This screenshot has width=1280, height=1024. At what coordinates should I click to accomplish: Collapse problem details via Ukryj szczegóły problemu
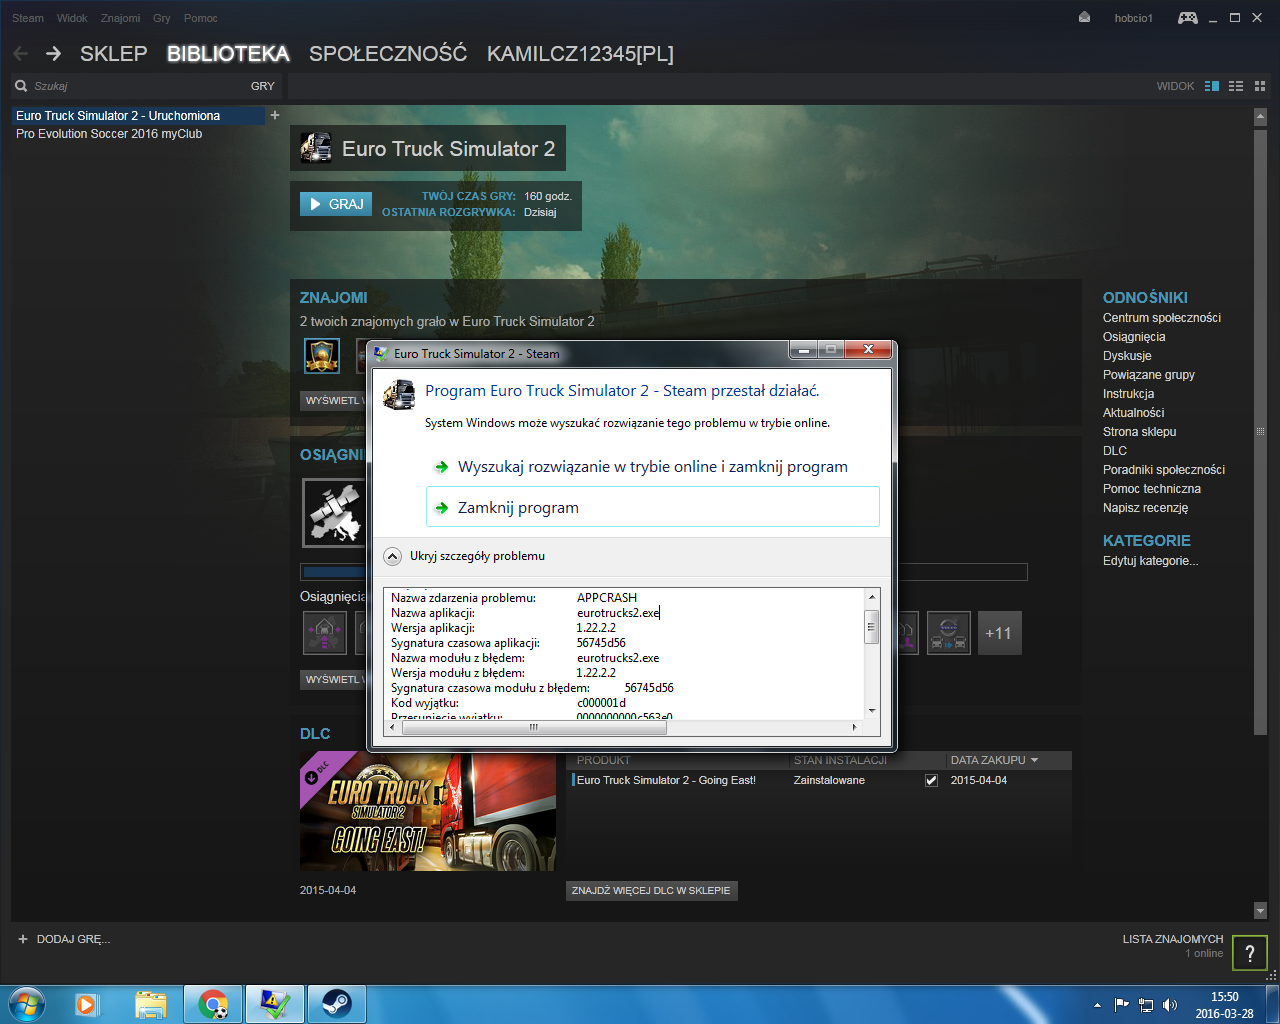click(465, 556)
